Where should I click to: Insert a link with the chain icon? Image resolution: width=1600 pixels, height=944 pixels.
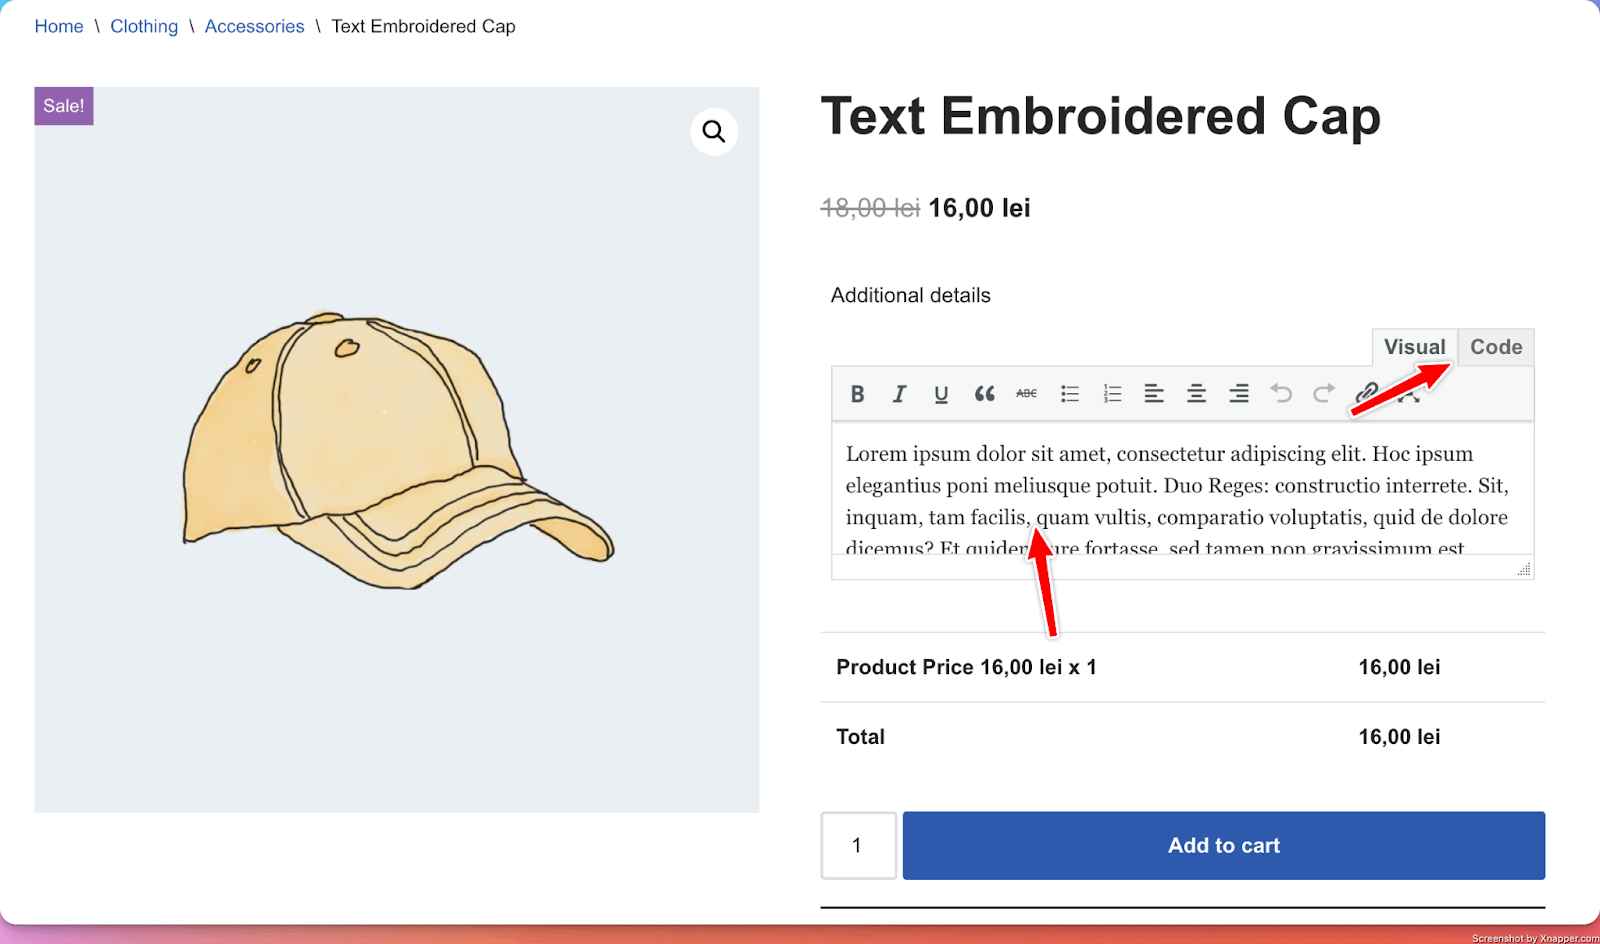(1366, 393)
